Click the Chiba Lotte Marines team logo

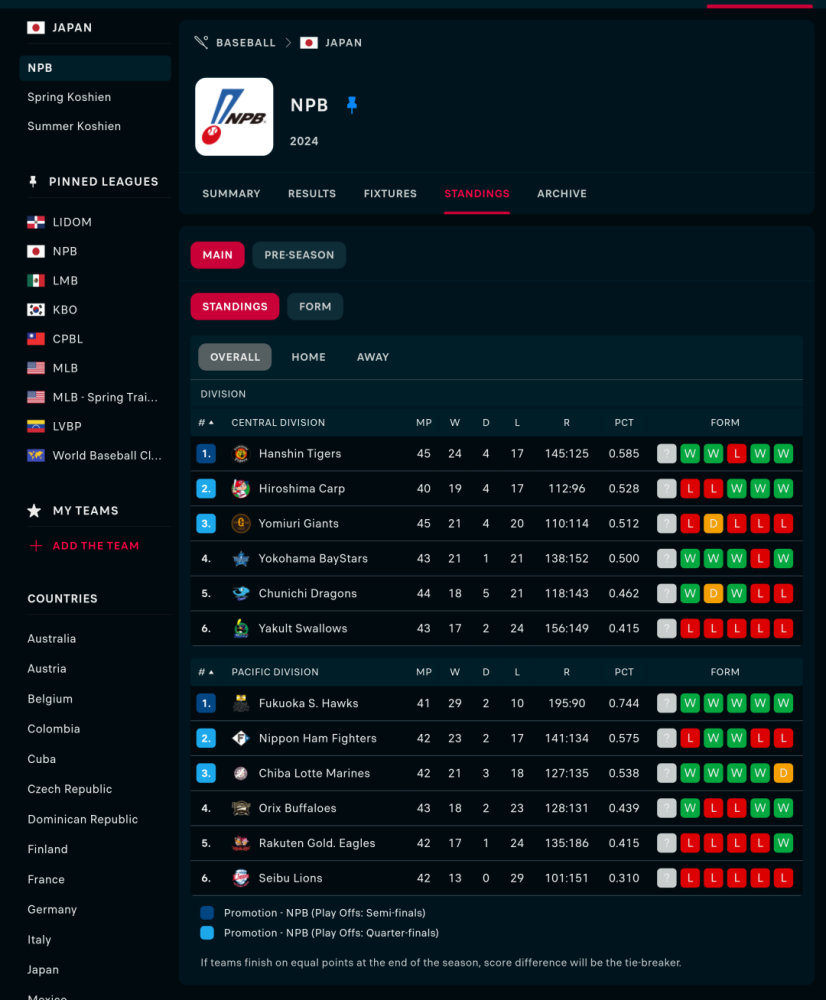240,773
